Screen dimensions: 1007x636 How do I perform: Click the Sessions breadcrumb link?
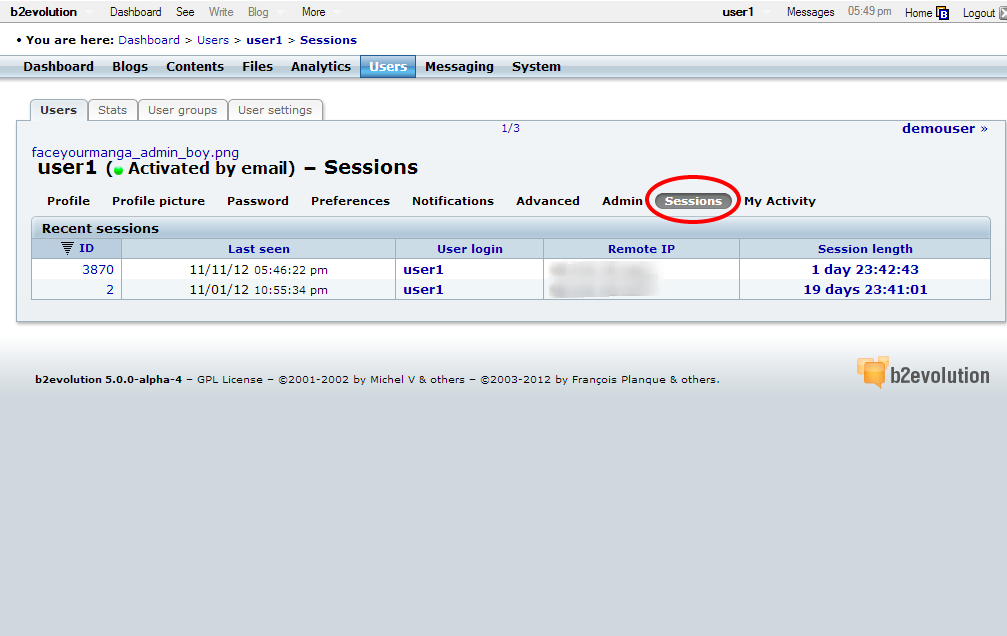pyautogui.click(x=328, y=40)
